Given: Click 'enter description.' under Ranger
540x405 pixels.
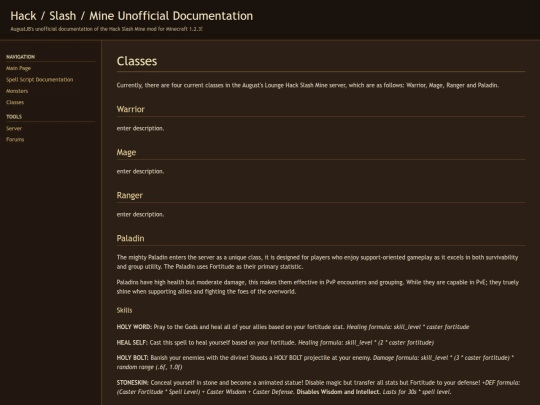Looking at the screenshot, I should (x=141, y=215).
